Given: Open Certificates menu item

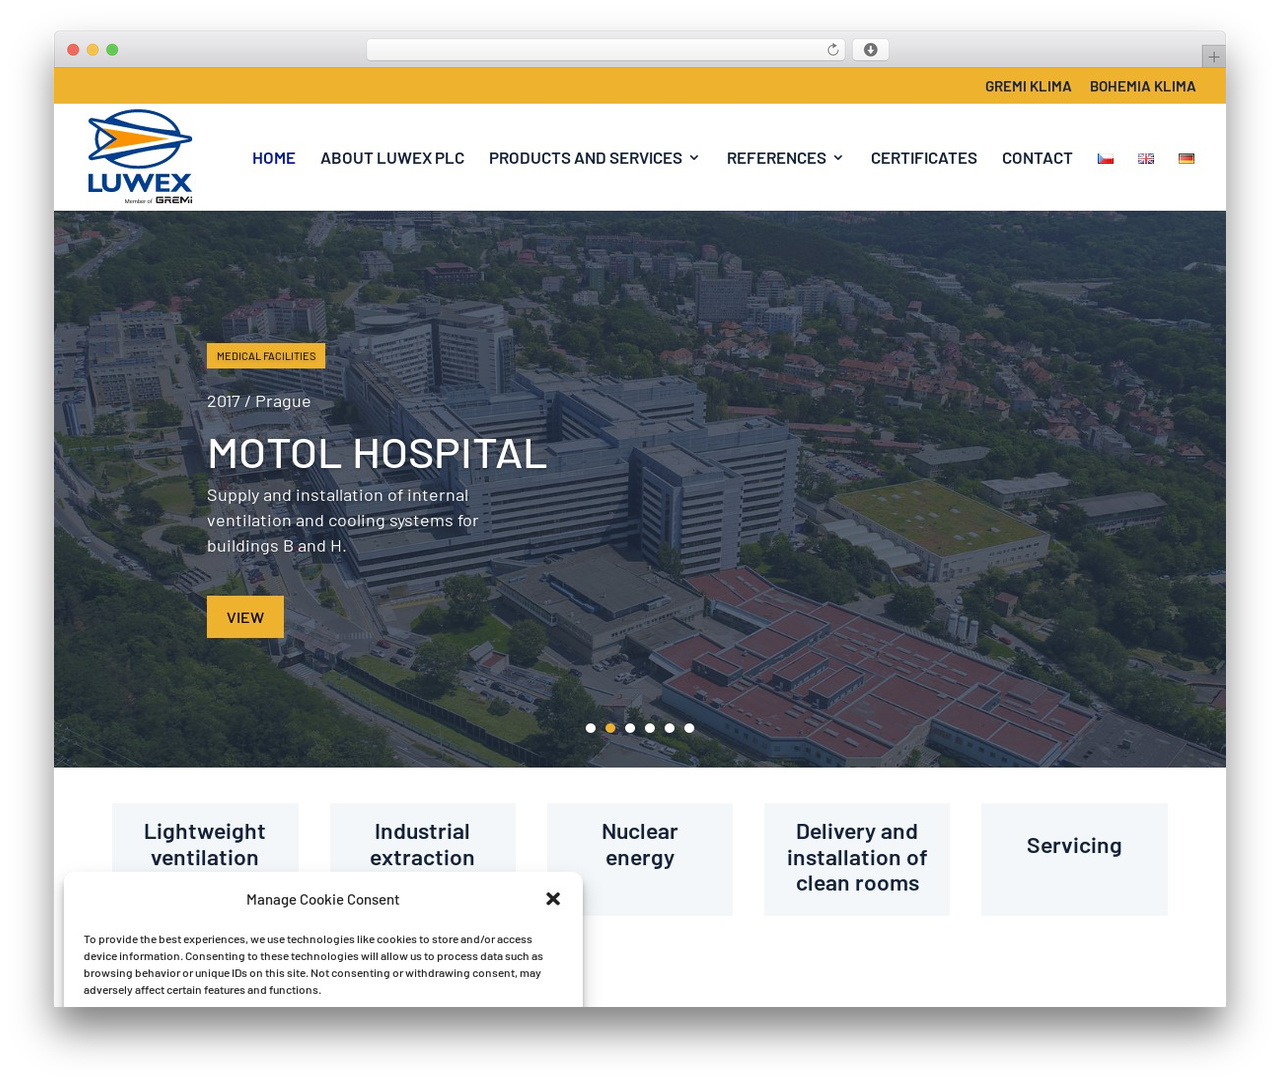Looking at the screenshot, I should (x=924, y=158).
